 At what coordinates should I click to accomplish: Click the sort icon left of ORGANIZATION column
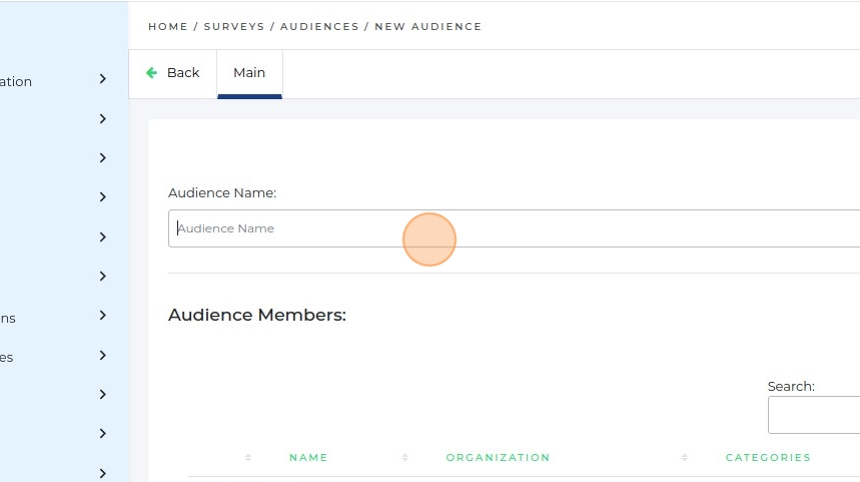405,458
